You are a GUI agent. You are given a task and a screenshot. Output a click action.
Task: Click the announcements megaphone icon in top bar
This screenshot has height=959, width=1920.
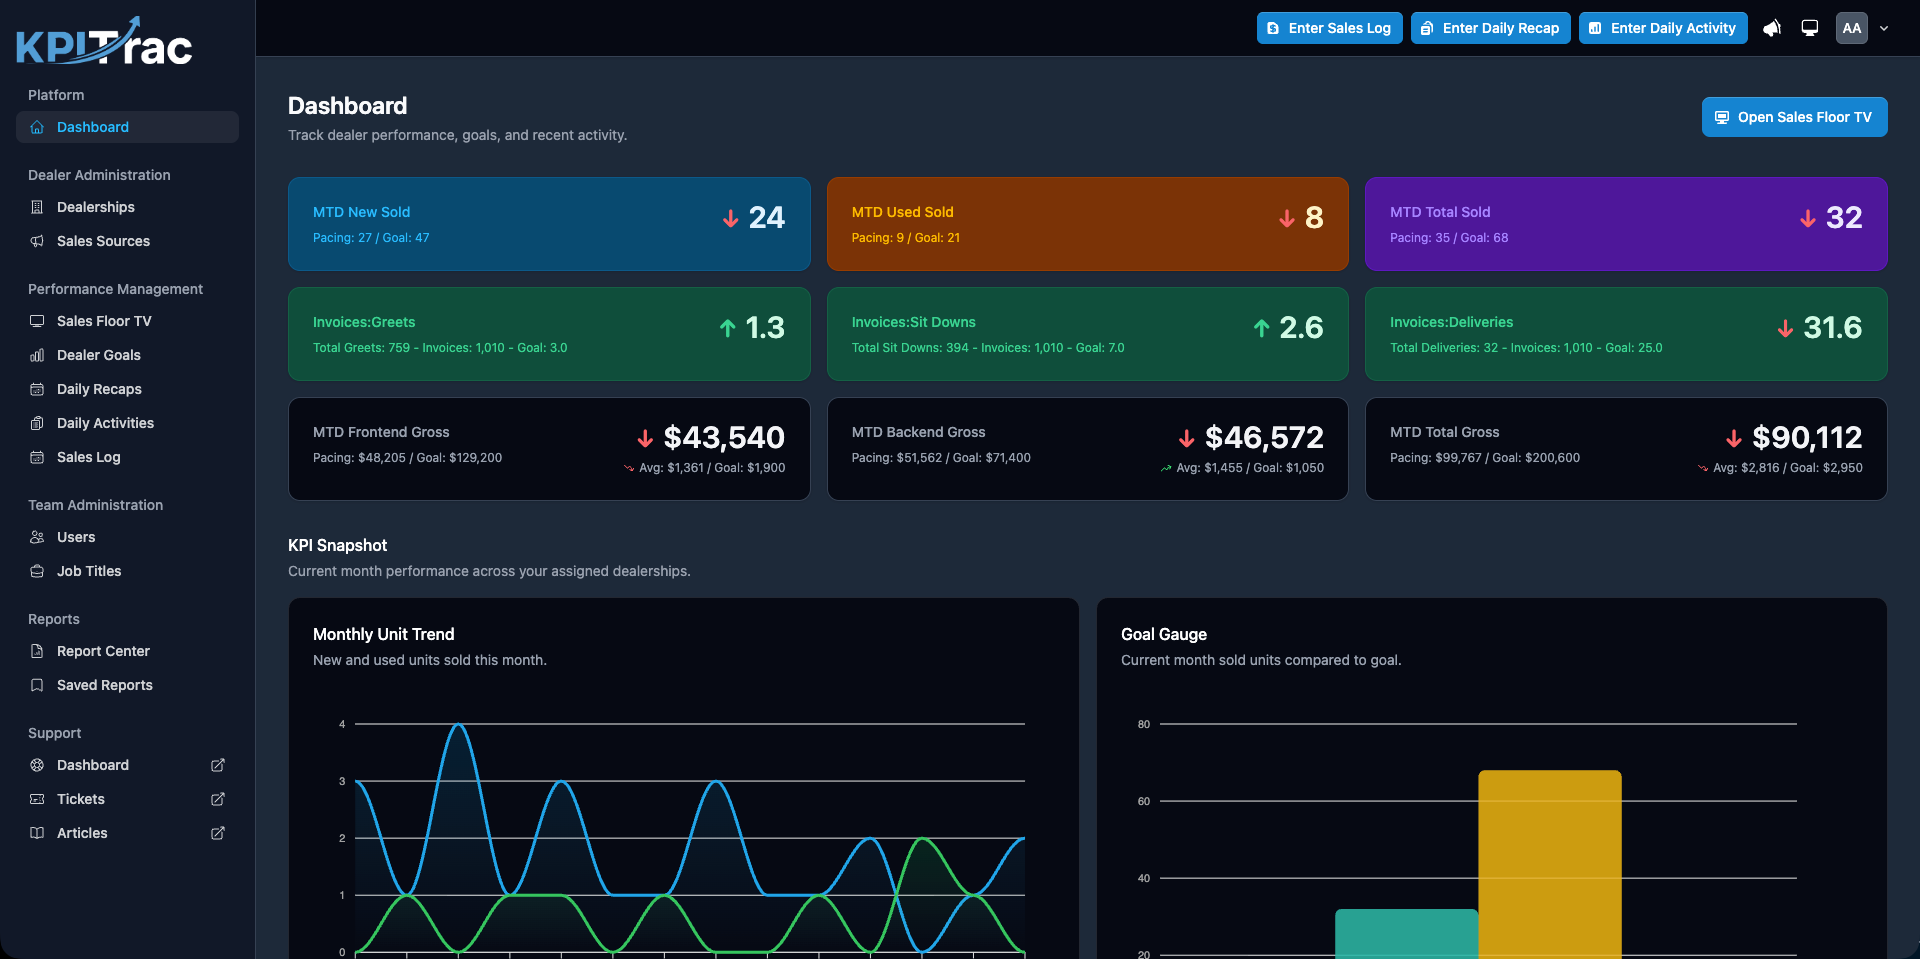click(1772, 28)
